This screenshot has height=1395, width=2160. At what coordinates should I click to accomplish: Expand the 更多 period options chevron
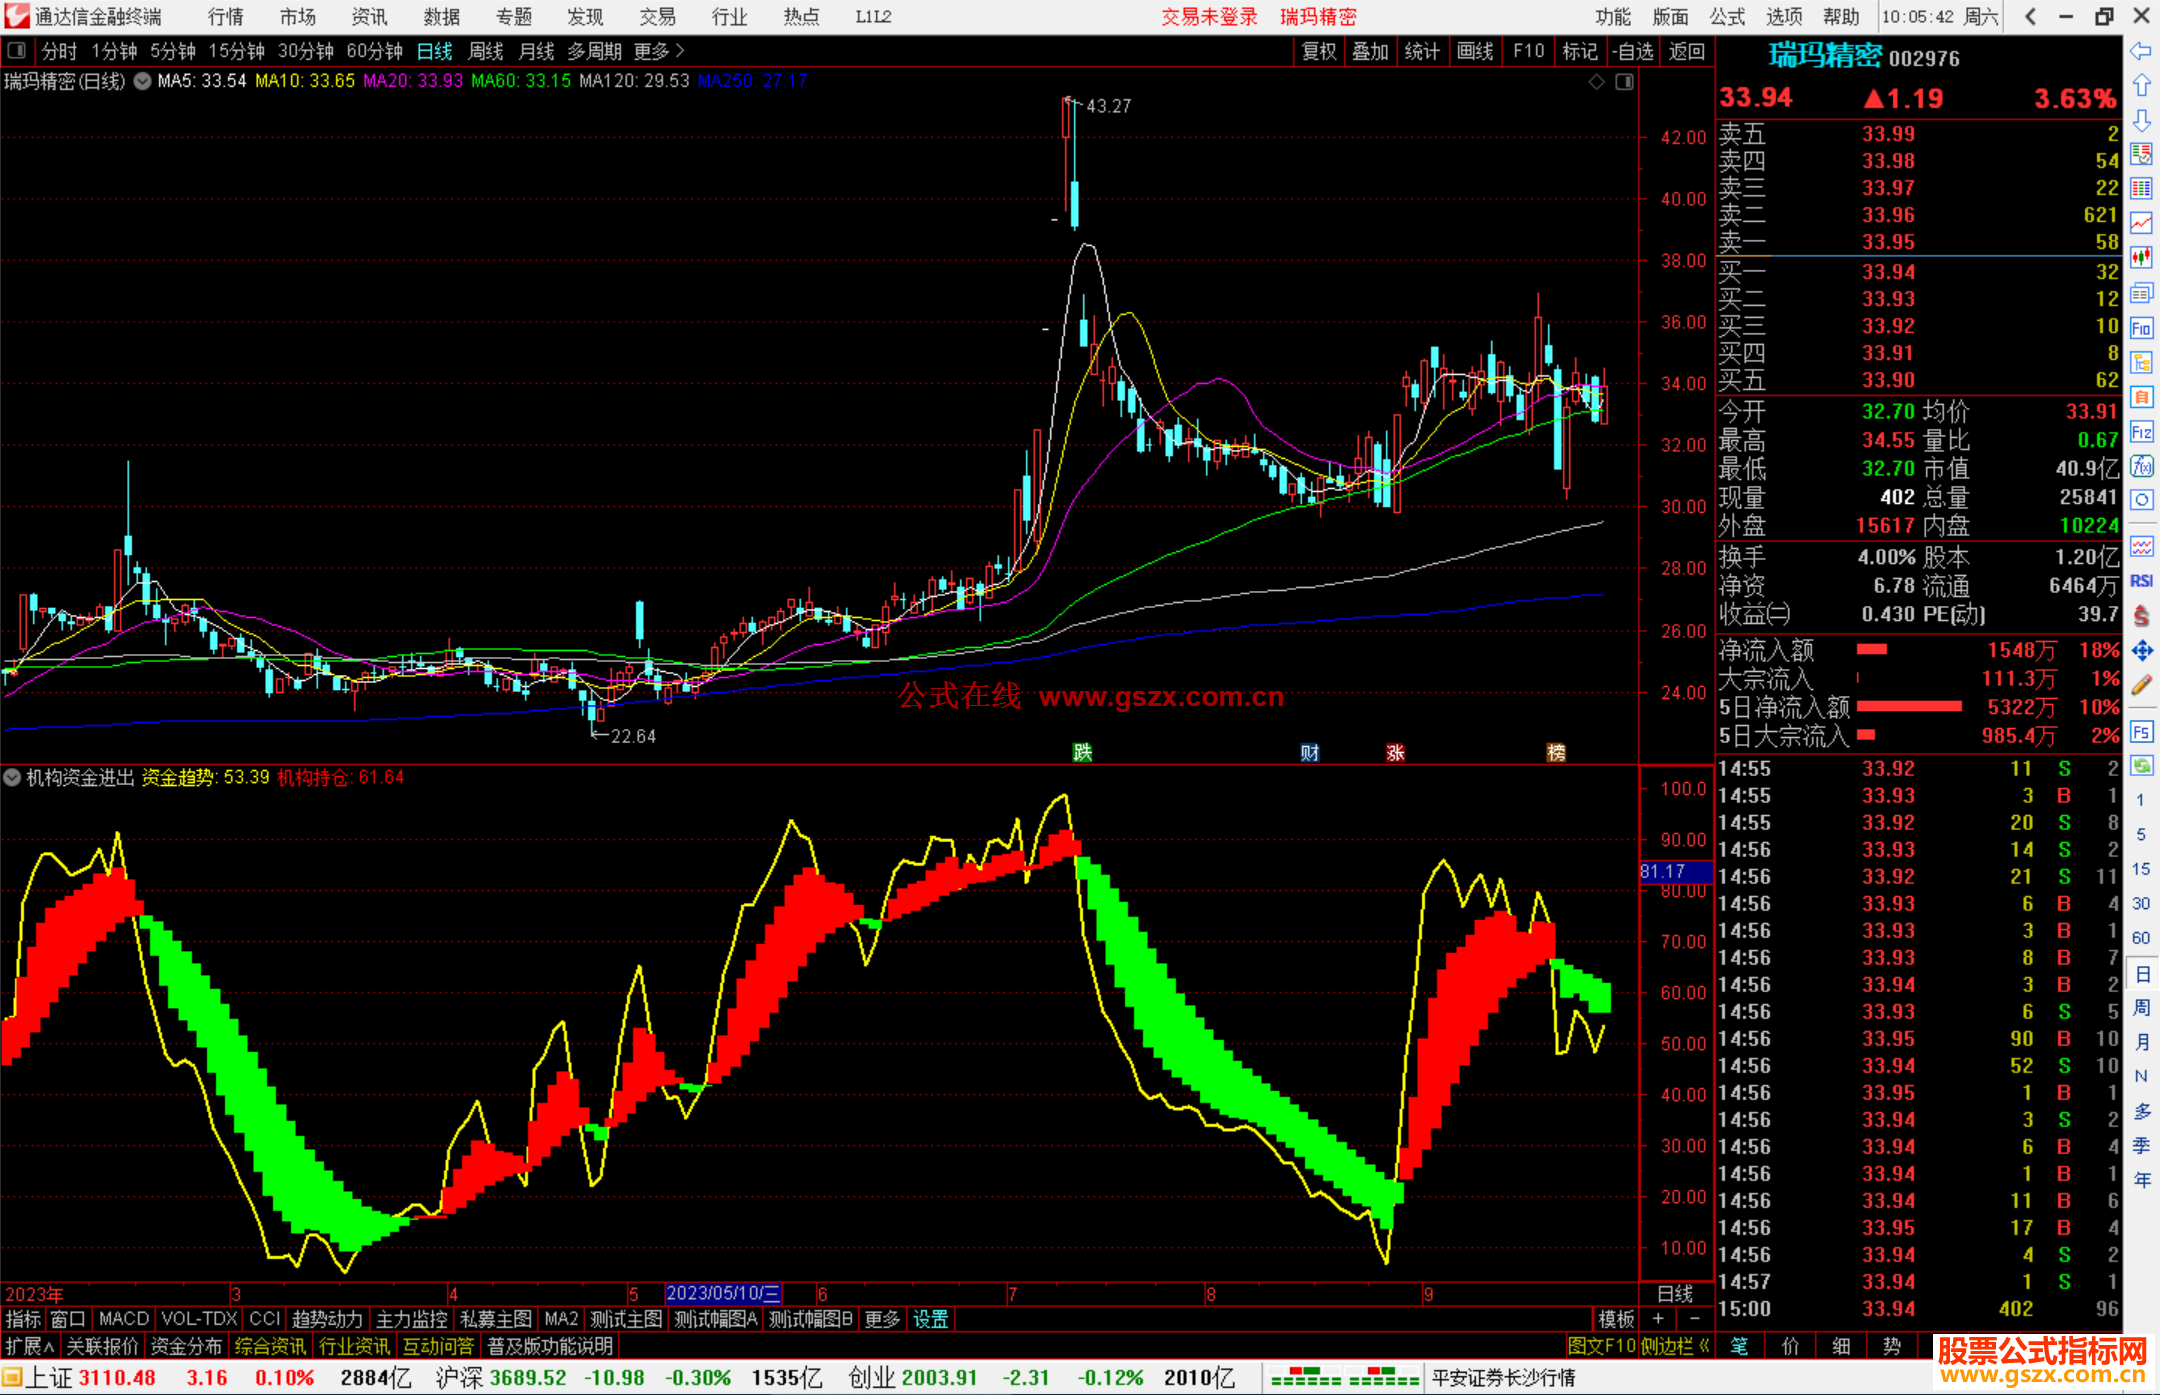tap(680, 51)
